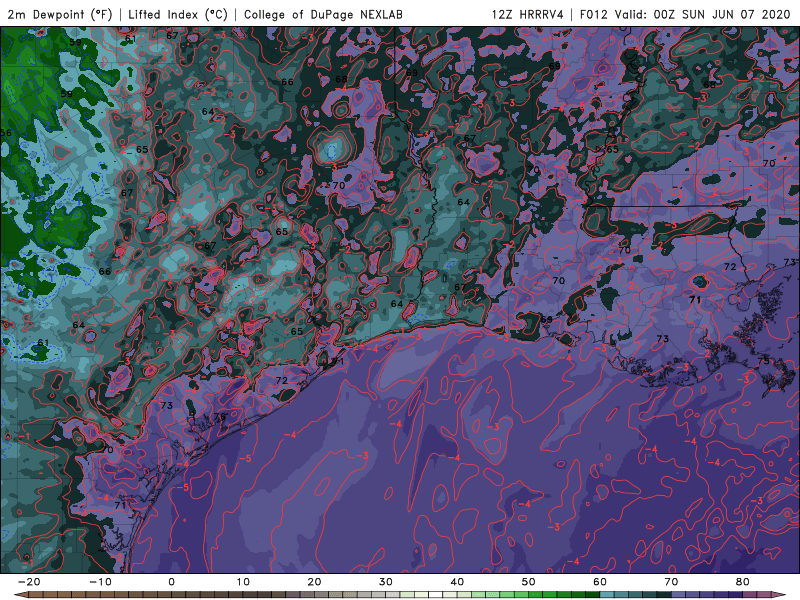Click the '12Z HRRRV4' model run label

click(528, 14)
